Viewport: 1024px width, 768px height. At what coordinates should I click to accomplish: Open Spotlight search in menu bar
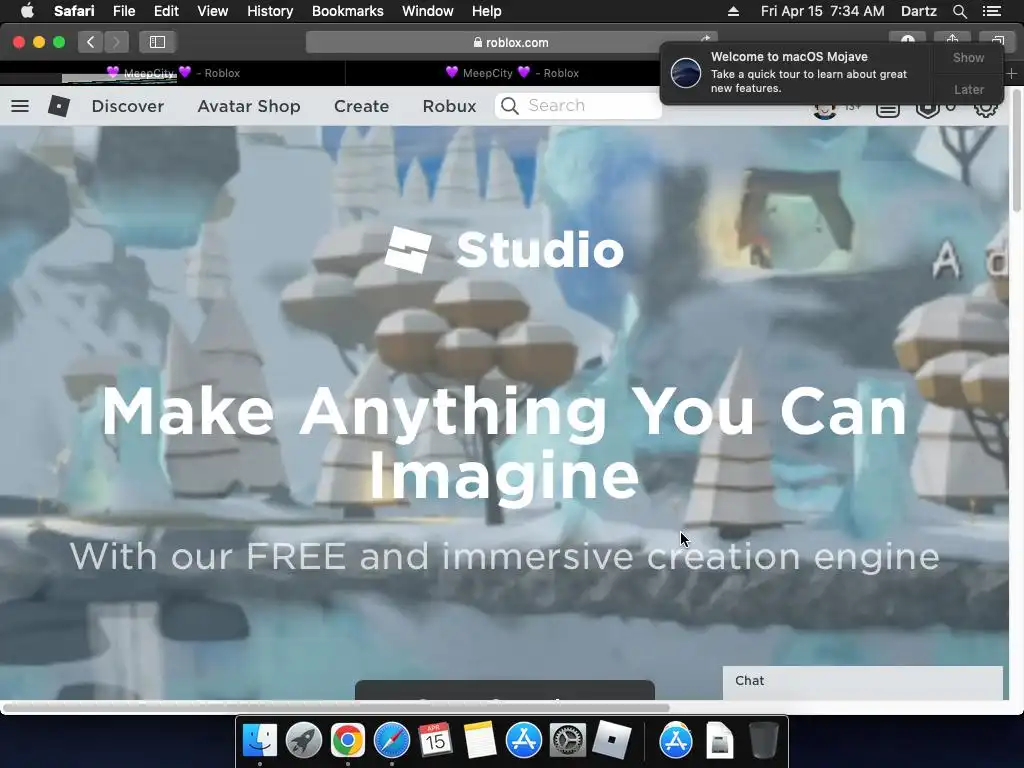pyautogui.click(x=959, y=11)
